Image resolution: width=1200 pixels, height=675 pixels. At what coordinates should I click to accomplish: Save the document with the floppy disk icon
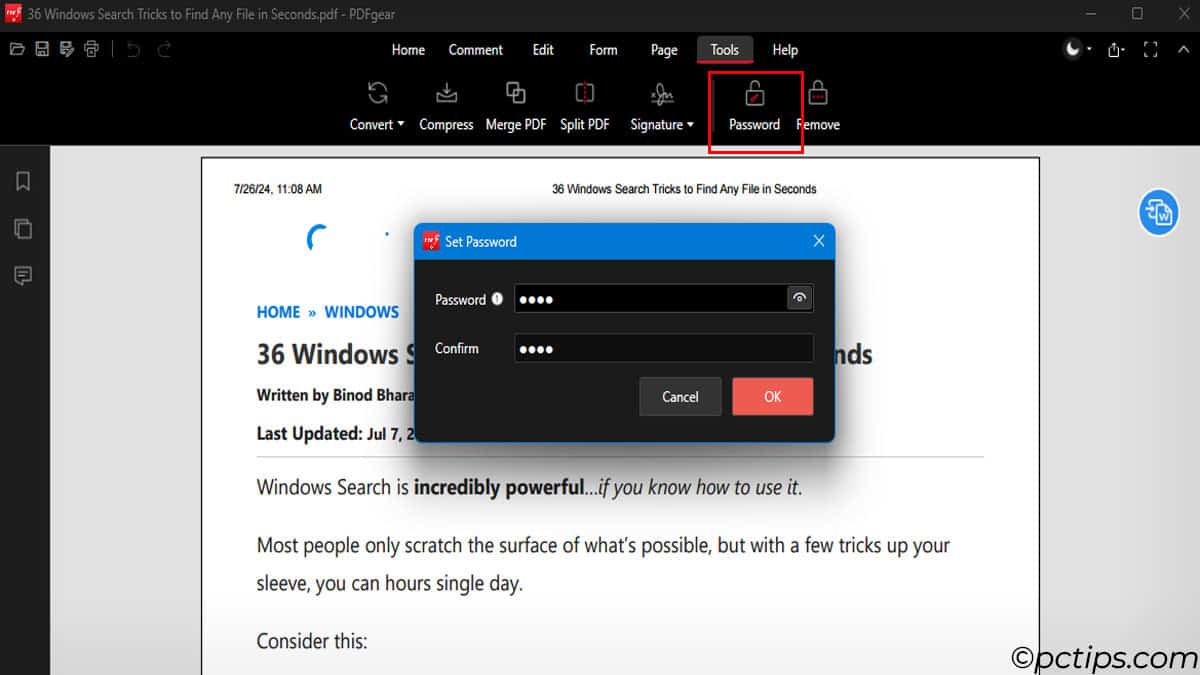[42, 49]
